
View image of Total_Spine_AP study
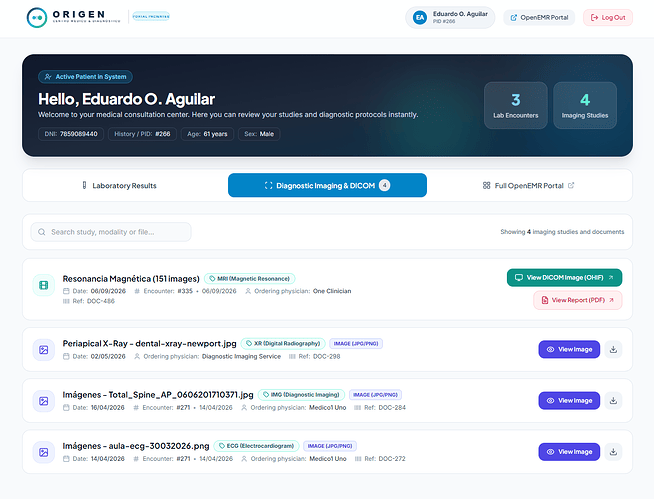[x=569, y=401]
